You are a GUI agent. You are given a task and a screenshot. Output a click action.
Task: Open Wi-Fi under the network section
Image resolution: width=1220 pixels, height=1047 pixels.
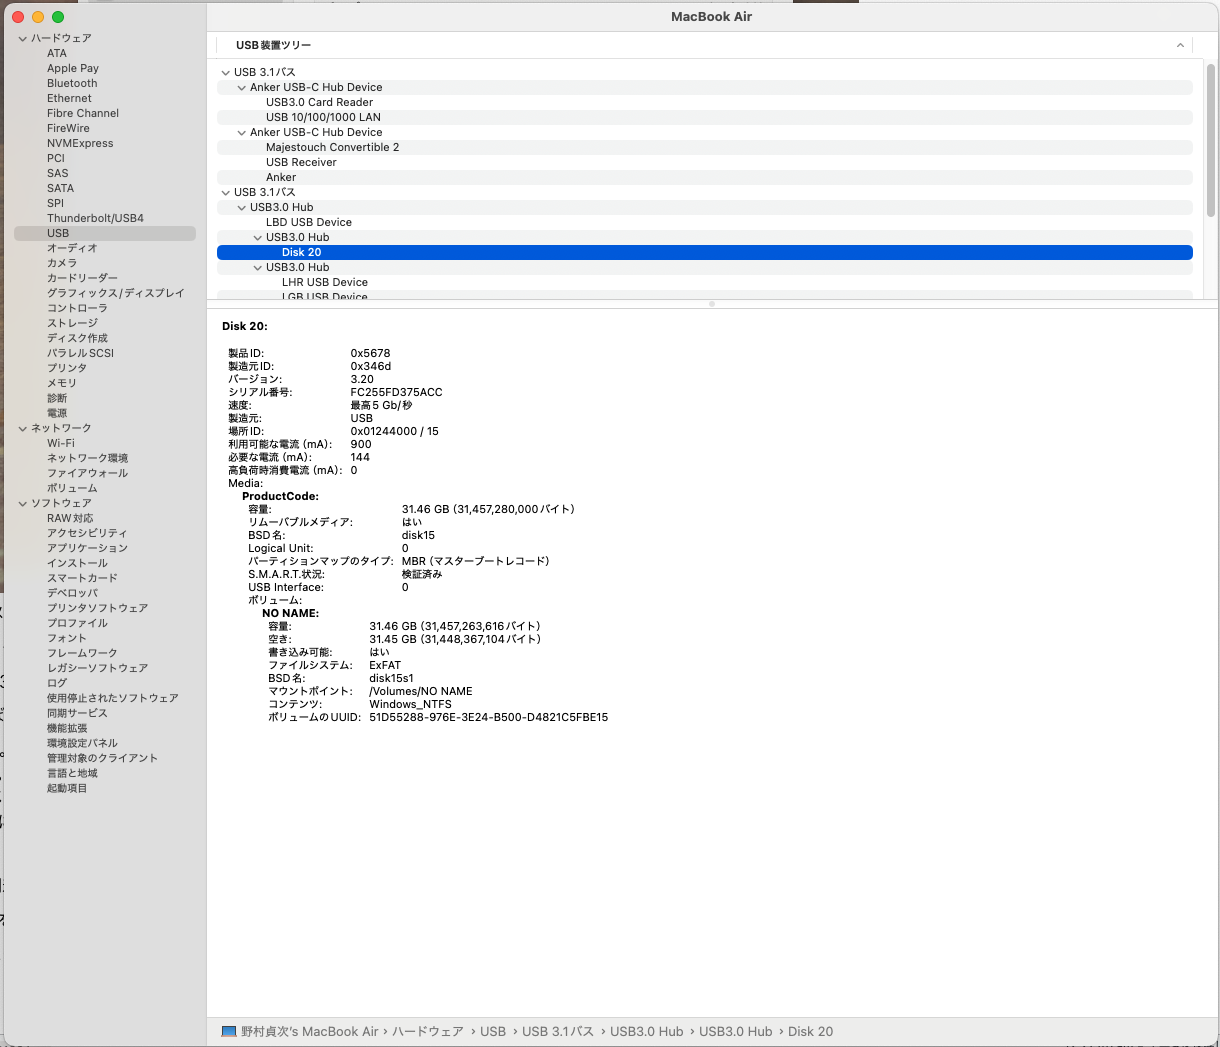pos(61,443)
